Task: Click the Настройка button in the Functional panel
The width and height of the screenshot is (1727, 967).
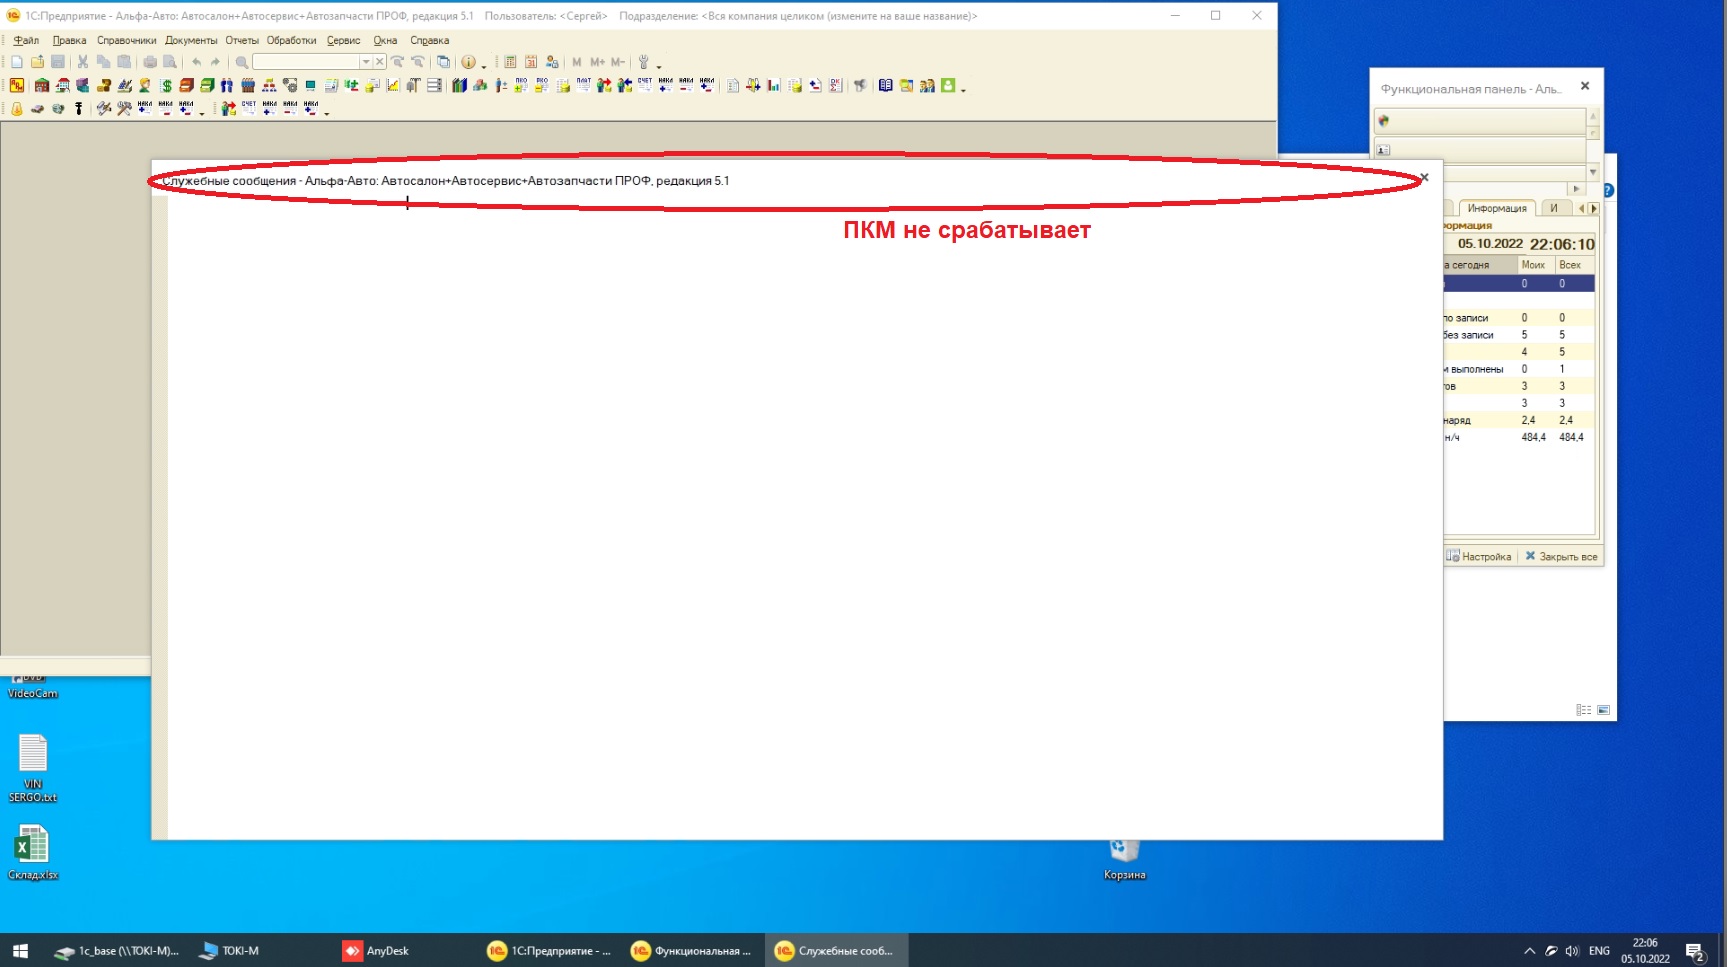Action: pos(1479,557)
